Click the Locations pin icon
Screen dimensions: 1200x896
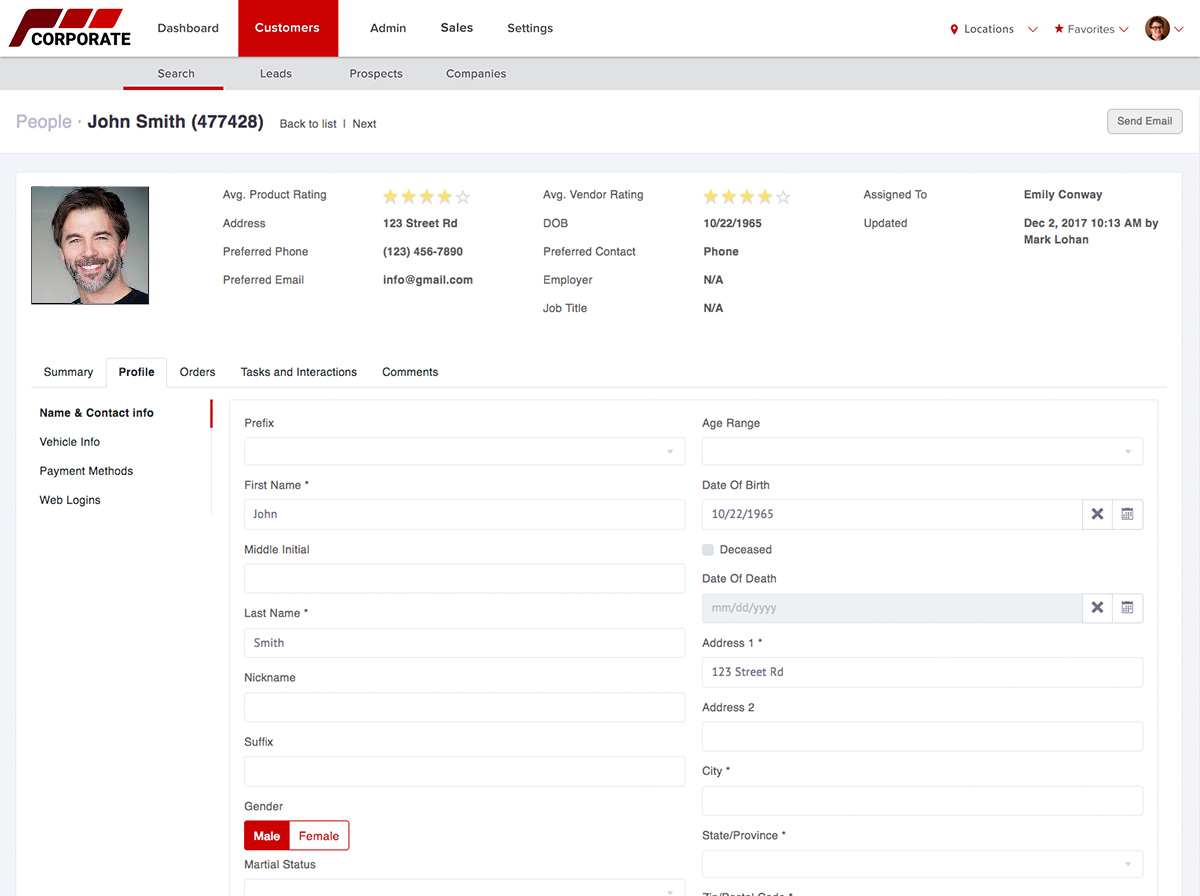pos(954,29)
